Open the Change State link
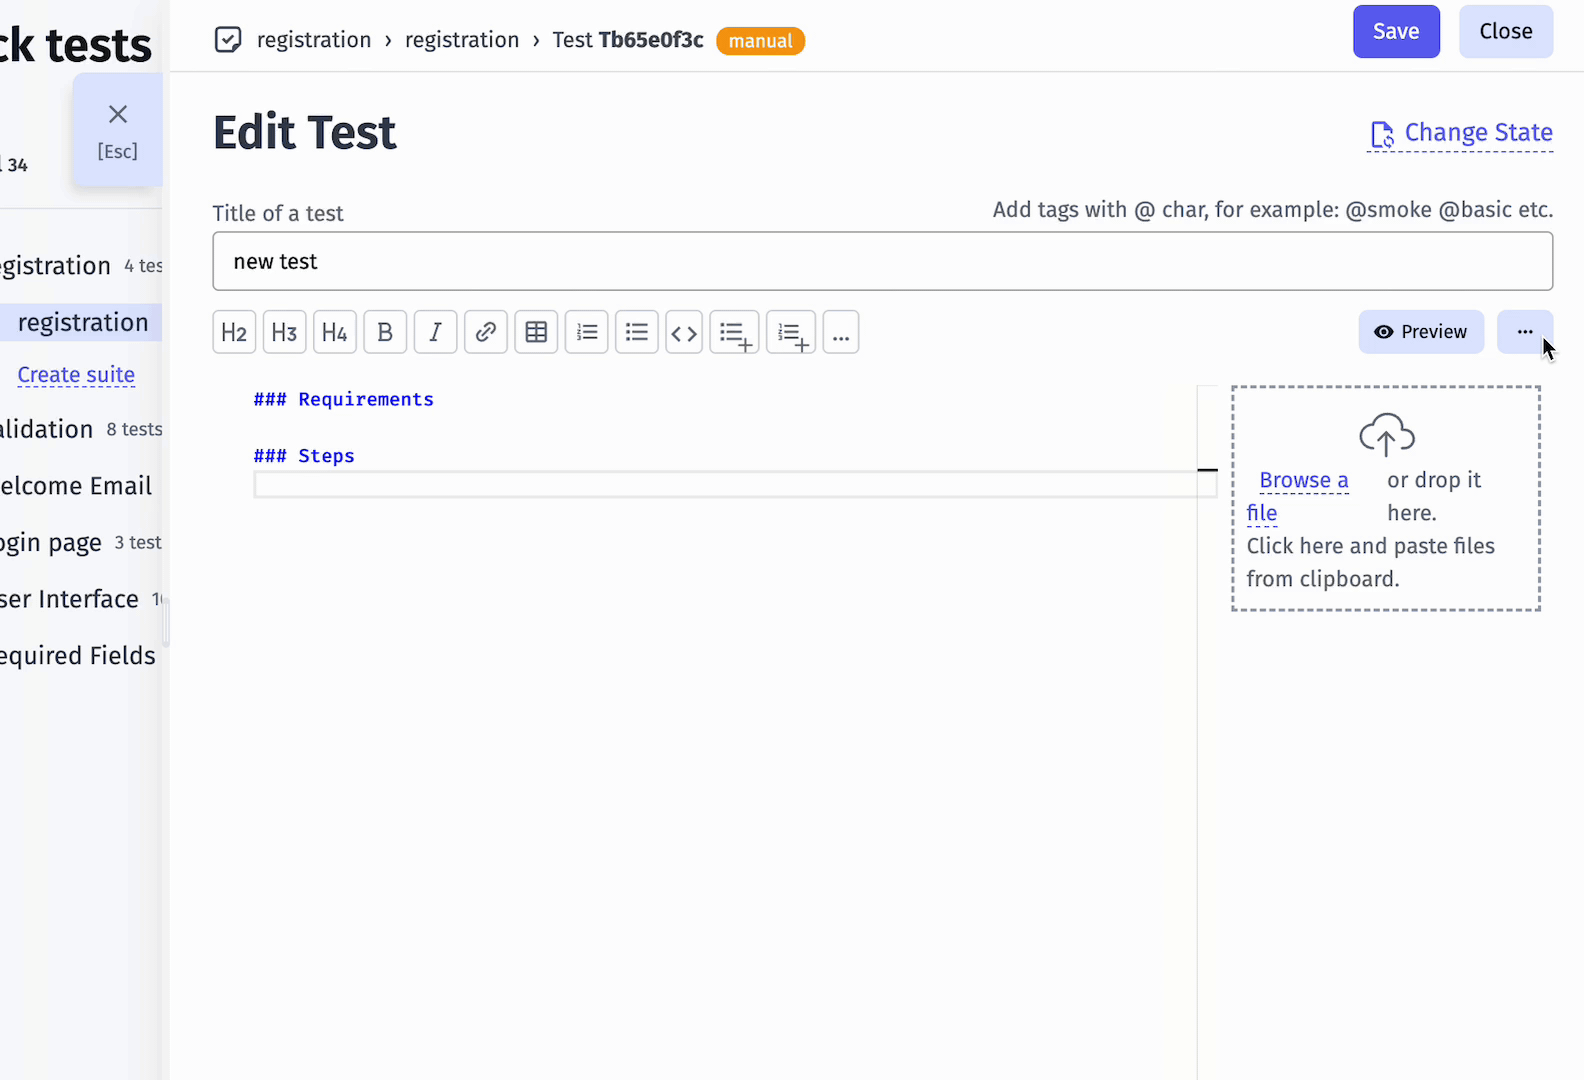This screenshot has width=1584, height=1080. 1460,133
